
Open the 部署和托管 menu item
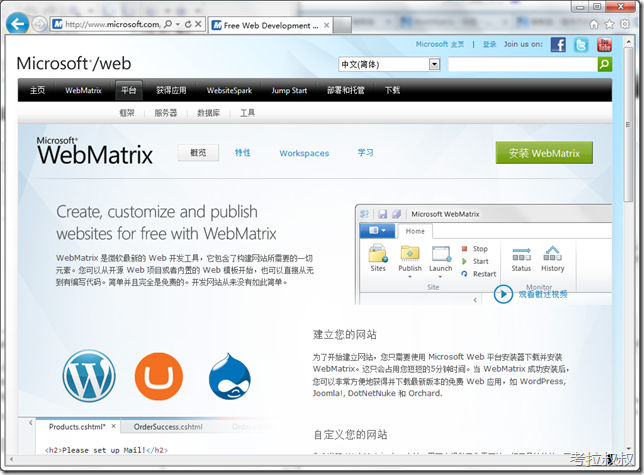tap(345, 90)
